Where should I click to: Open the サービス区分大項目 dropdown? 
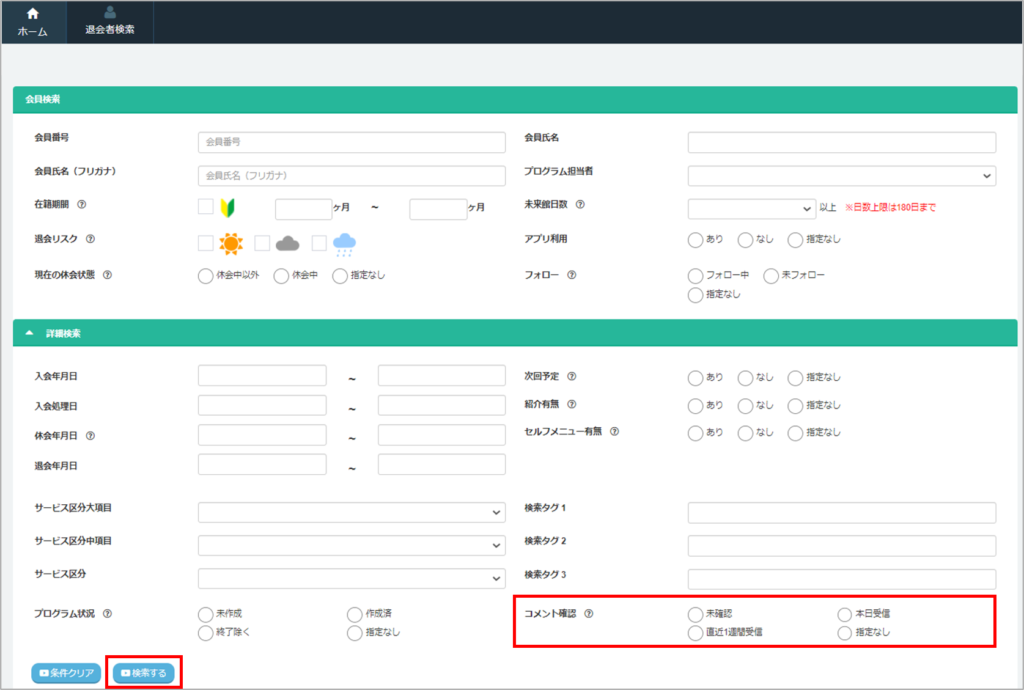click(351, 513)
